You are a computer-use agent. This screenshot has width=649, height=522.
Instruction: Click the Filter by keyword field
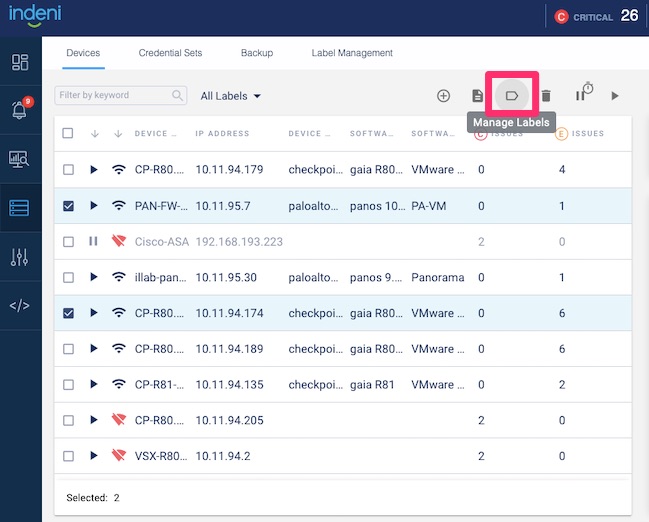pyautogui.click(x=113, y=96)
